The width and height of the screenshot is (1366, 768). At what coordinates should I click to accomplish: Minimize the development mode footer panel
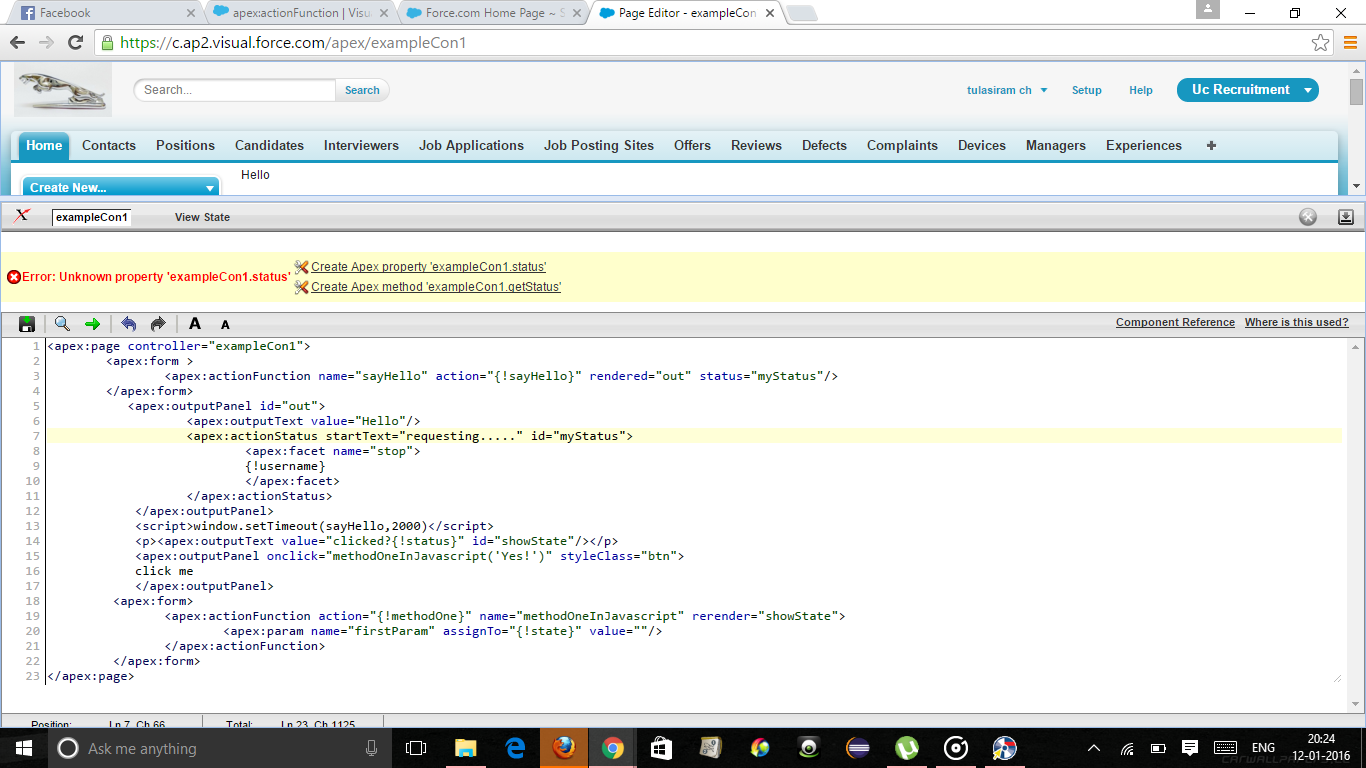pyautogui.click(x=1346, y=217)
